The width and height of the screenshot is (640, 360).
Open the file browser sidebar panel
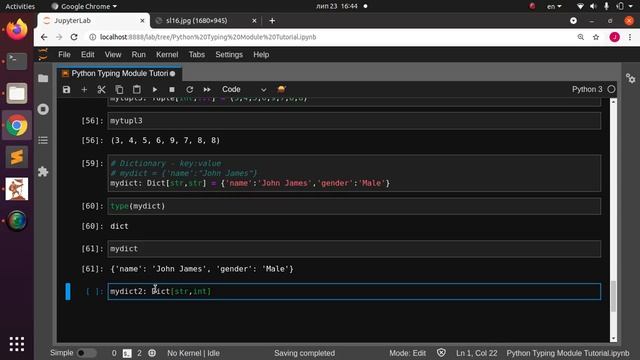coord(43,78)
